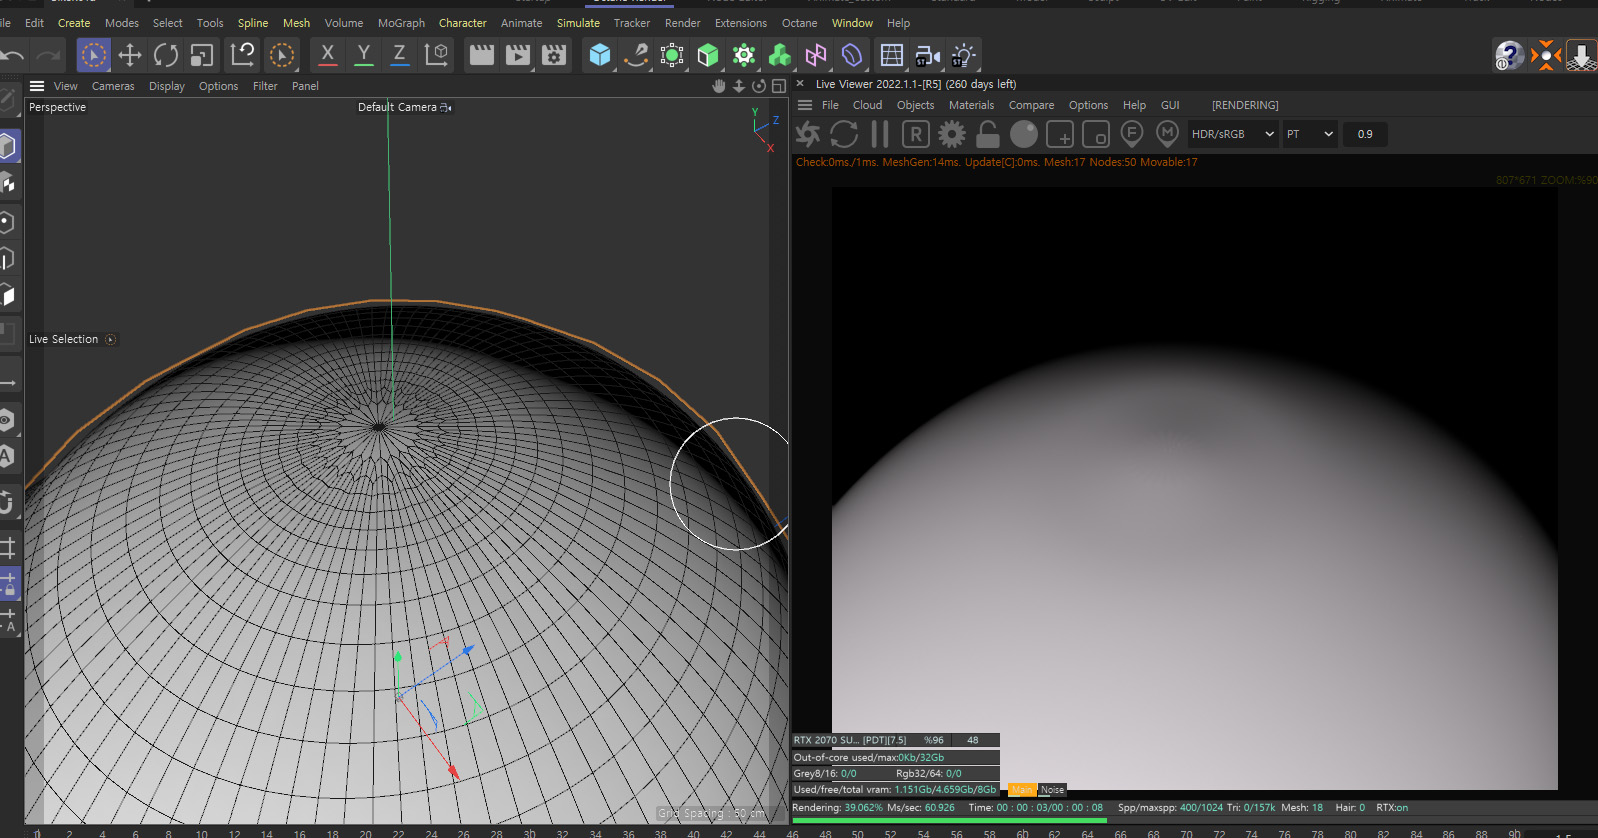
Task: Click Reset render data R button
Action: click(916, 134)
